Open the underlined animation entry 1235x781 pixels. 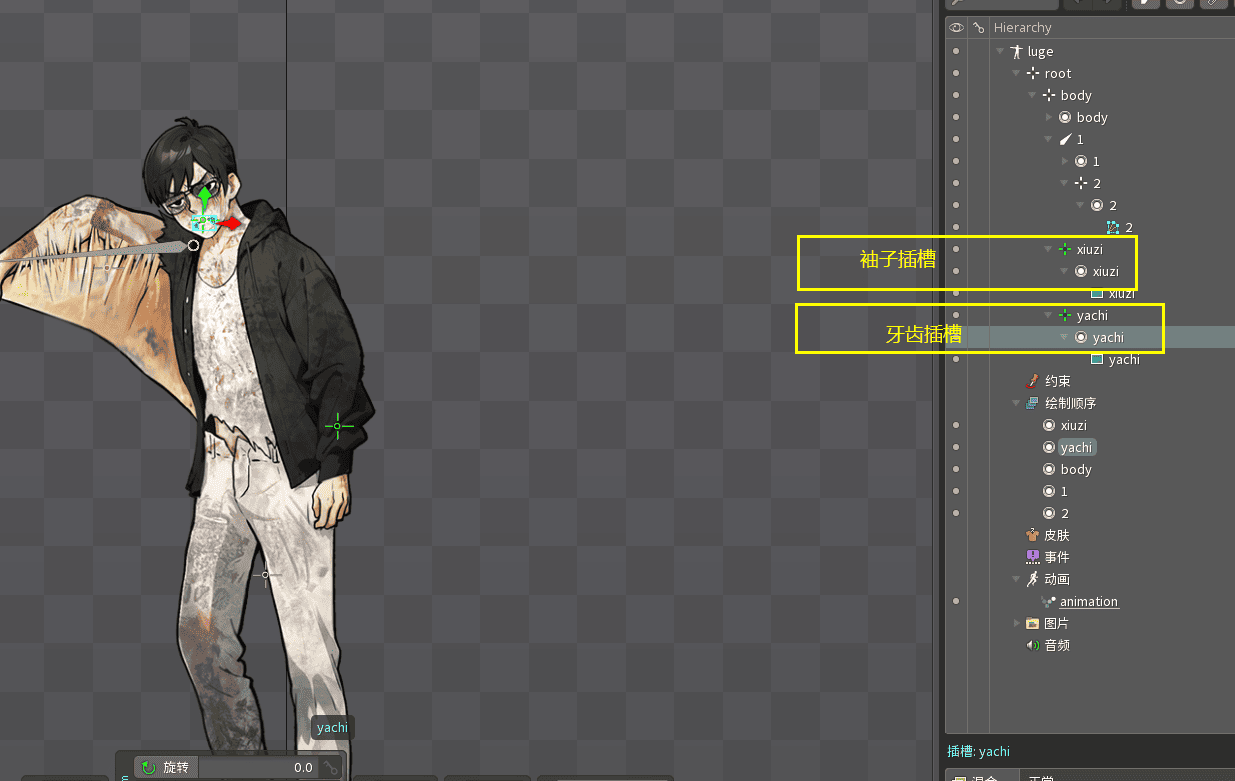[1088, 601]
